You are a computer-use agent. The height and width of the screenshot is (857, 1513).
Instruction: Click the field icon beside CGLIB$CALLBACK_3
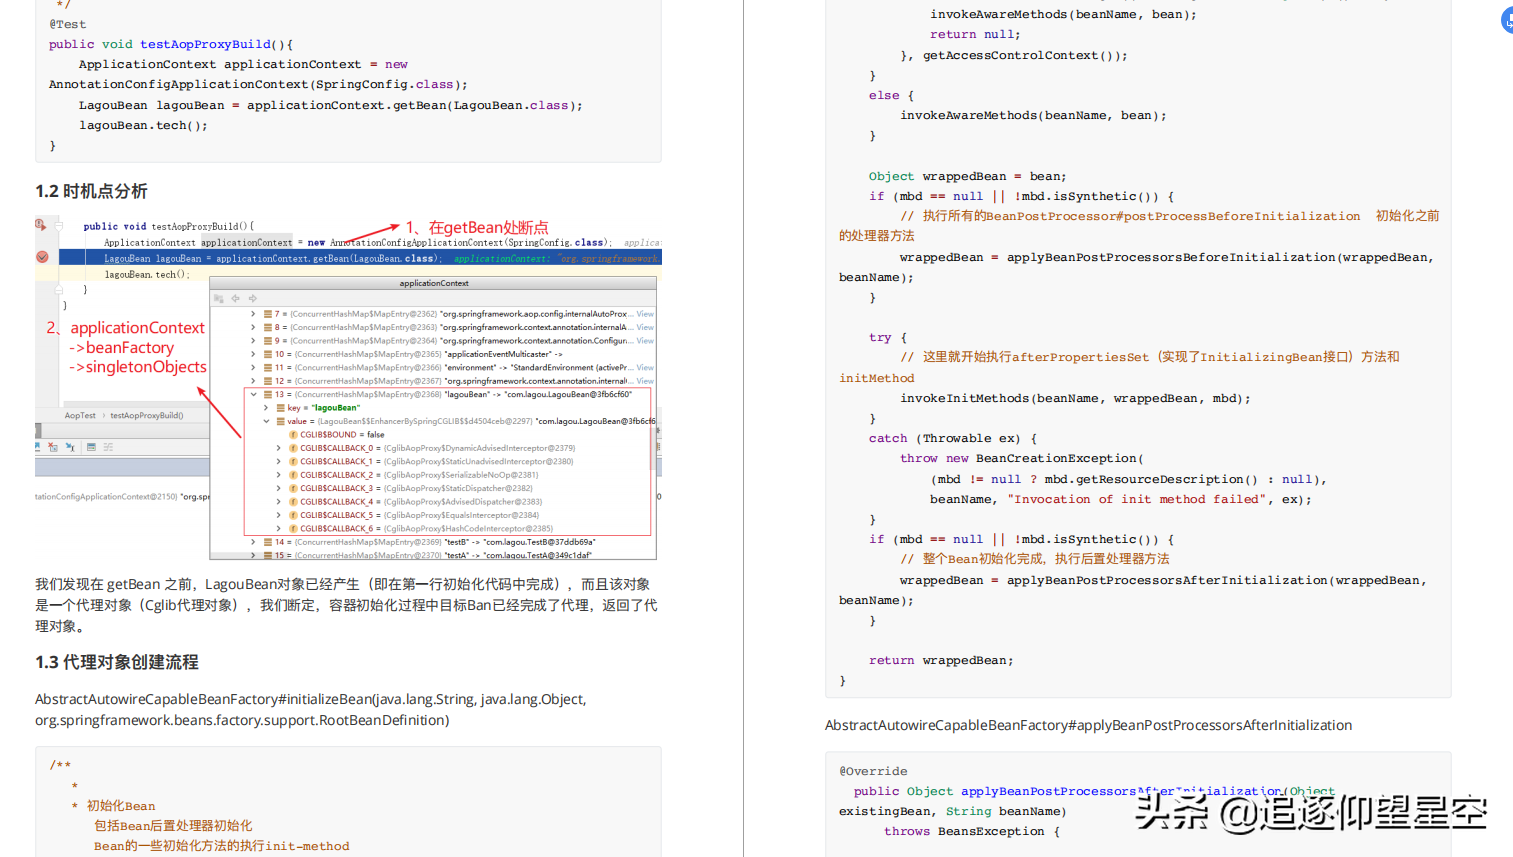pyautogui.click(x=293, y=488)
